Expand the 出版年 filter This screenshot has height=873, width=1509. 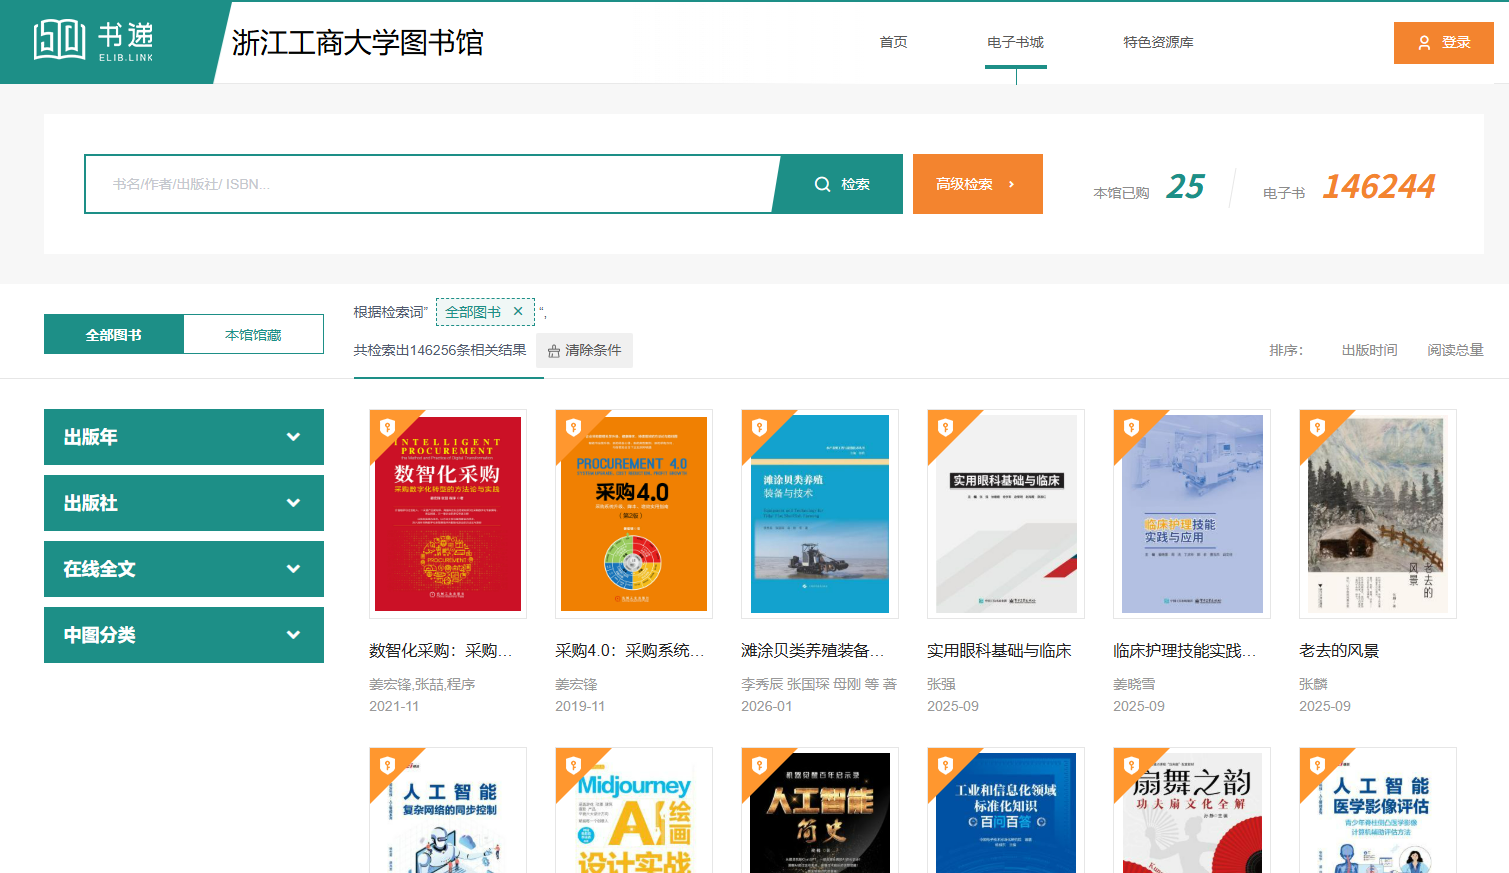(x=184, y=437)
